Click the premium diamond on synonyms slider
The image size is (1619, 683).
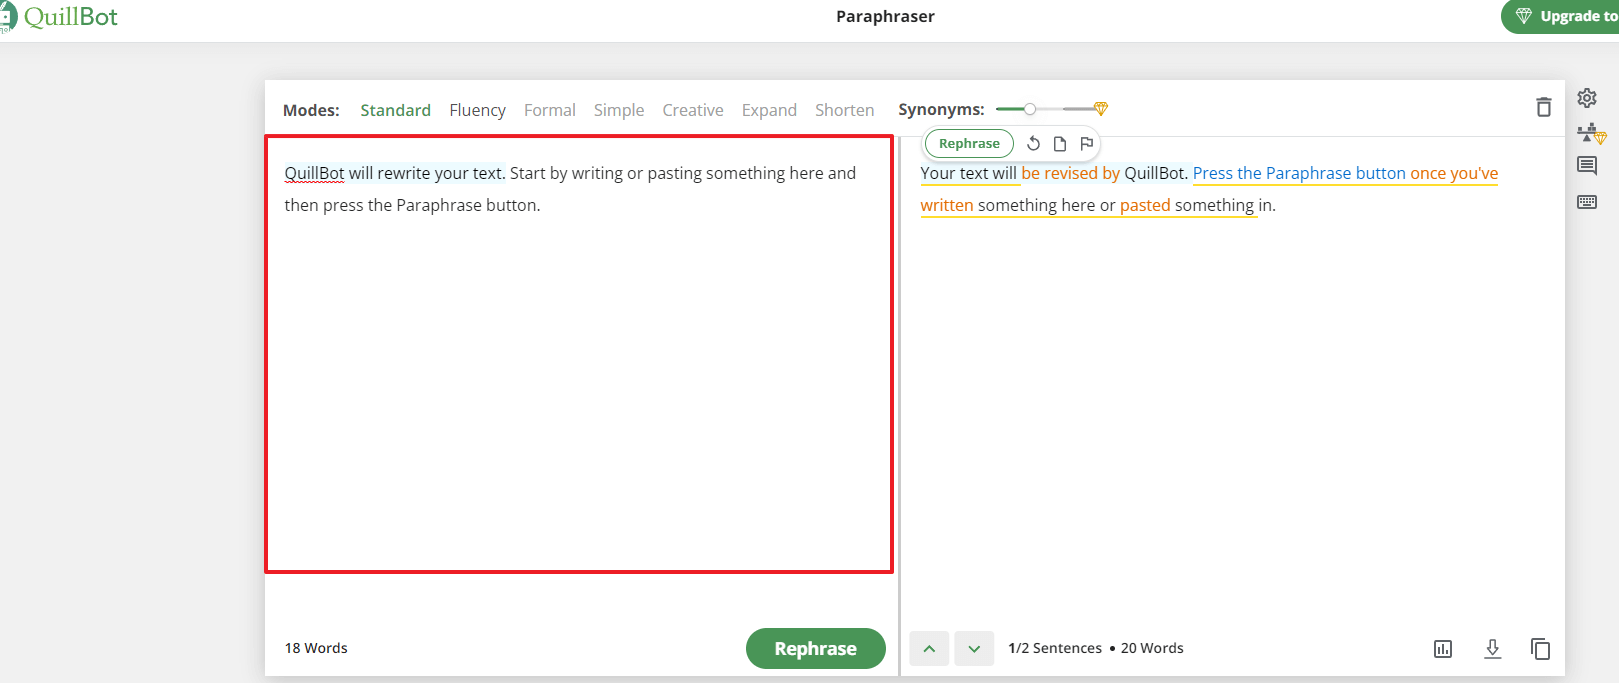(1101, 108)
